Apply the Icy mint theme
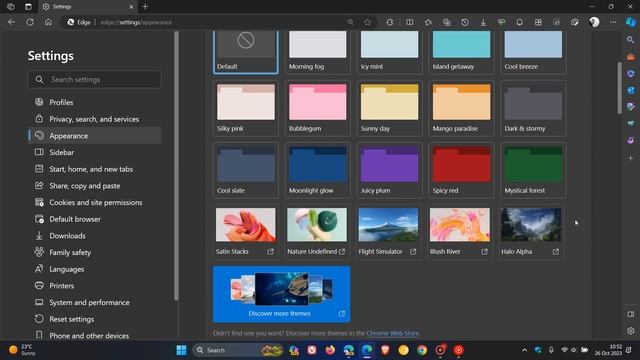Image resolution: width=640 pixels, height=360 pixels. pyautogui.click(x=389, y=52)
